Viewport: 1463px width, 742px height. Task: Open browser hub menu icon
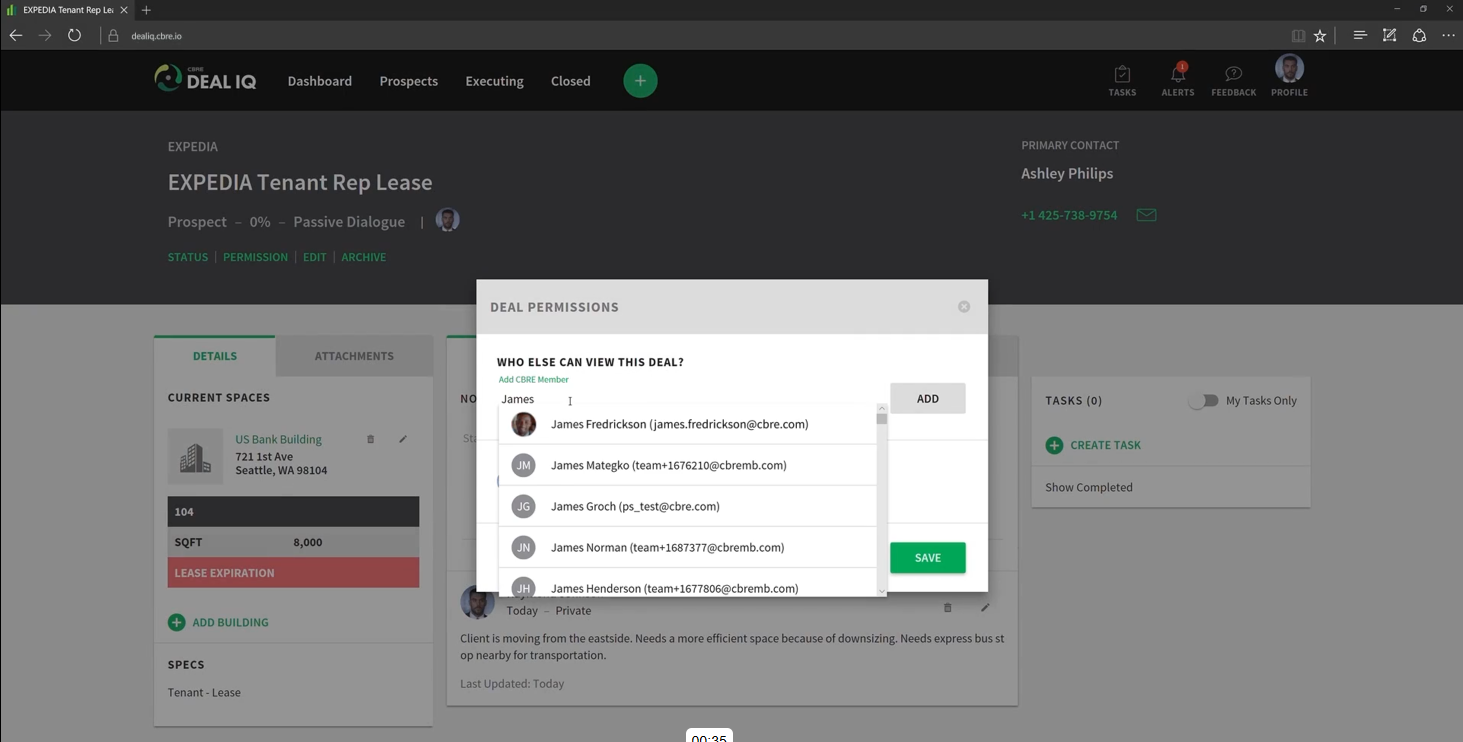pyautogui.click(x=1360, y=35)
